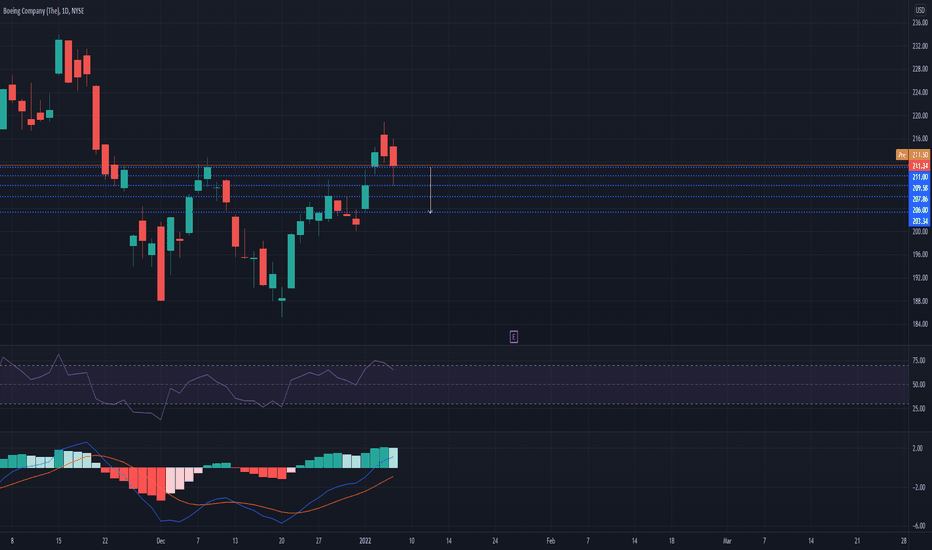Click 228.00 on the price scale

coord(920,69)
